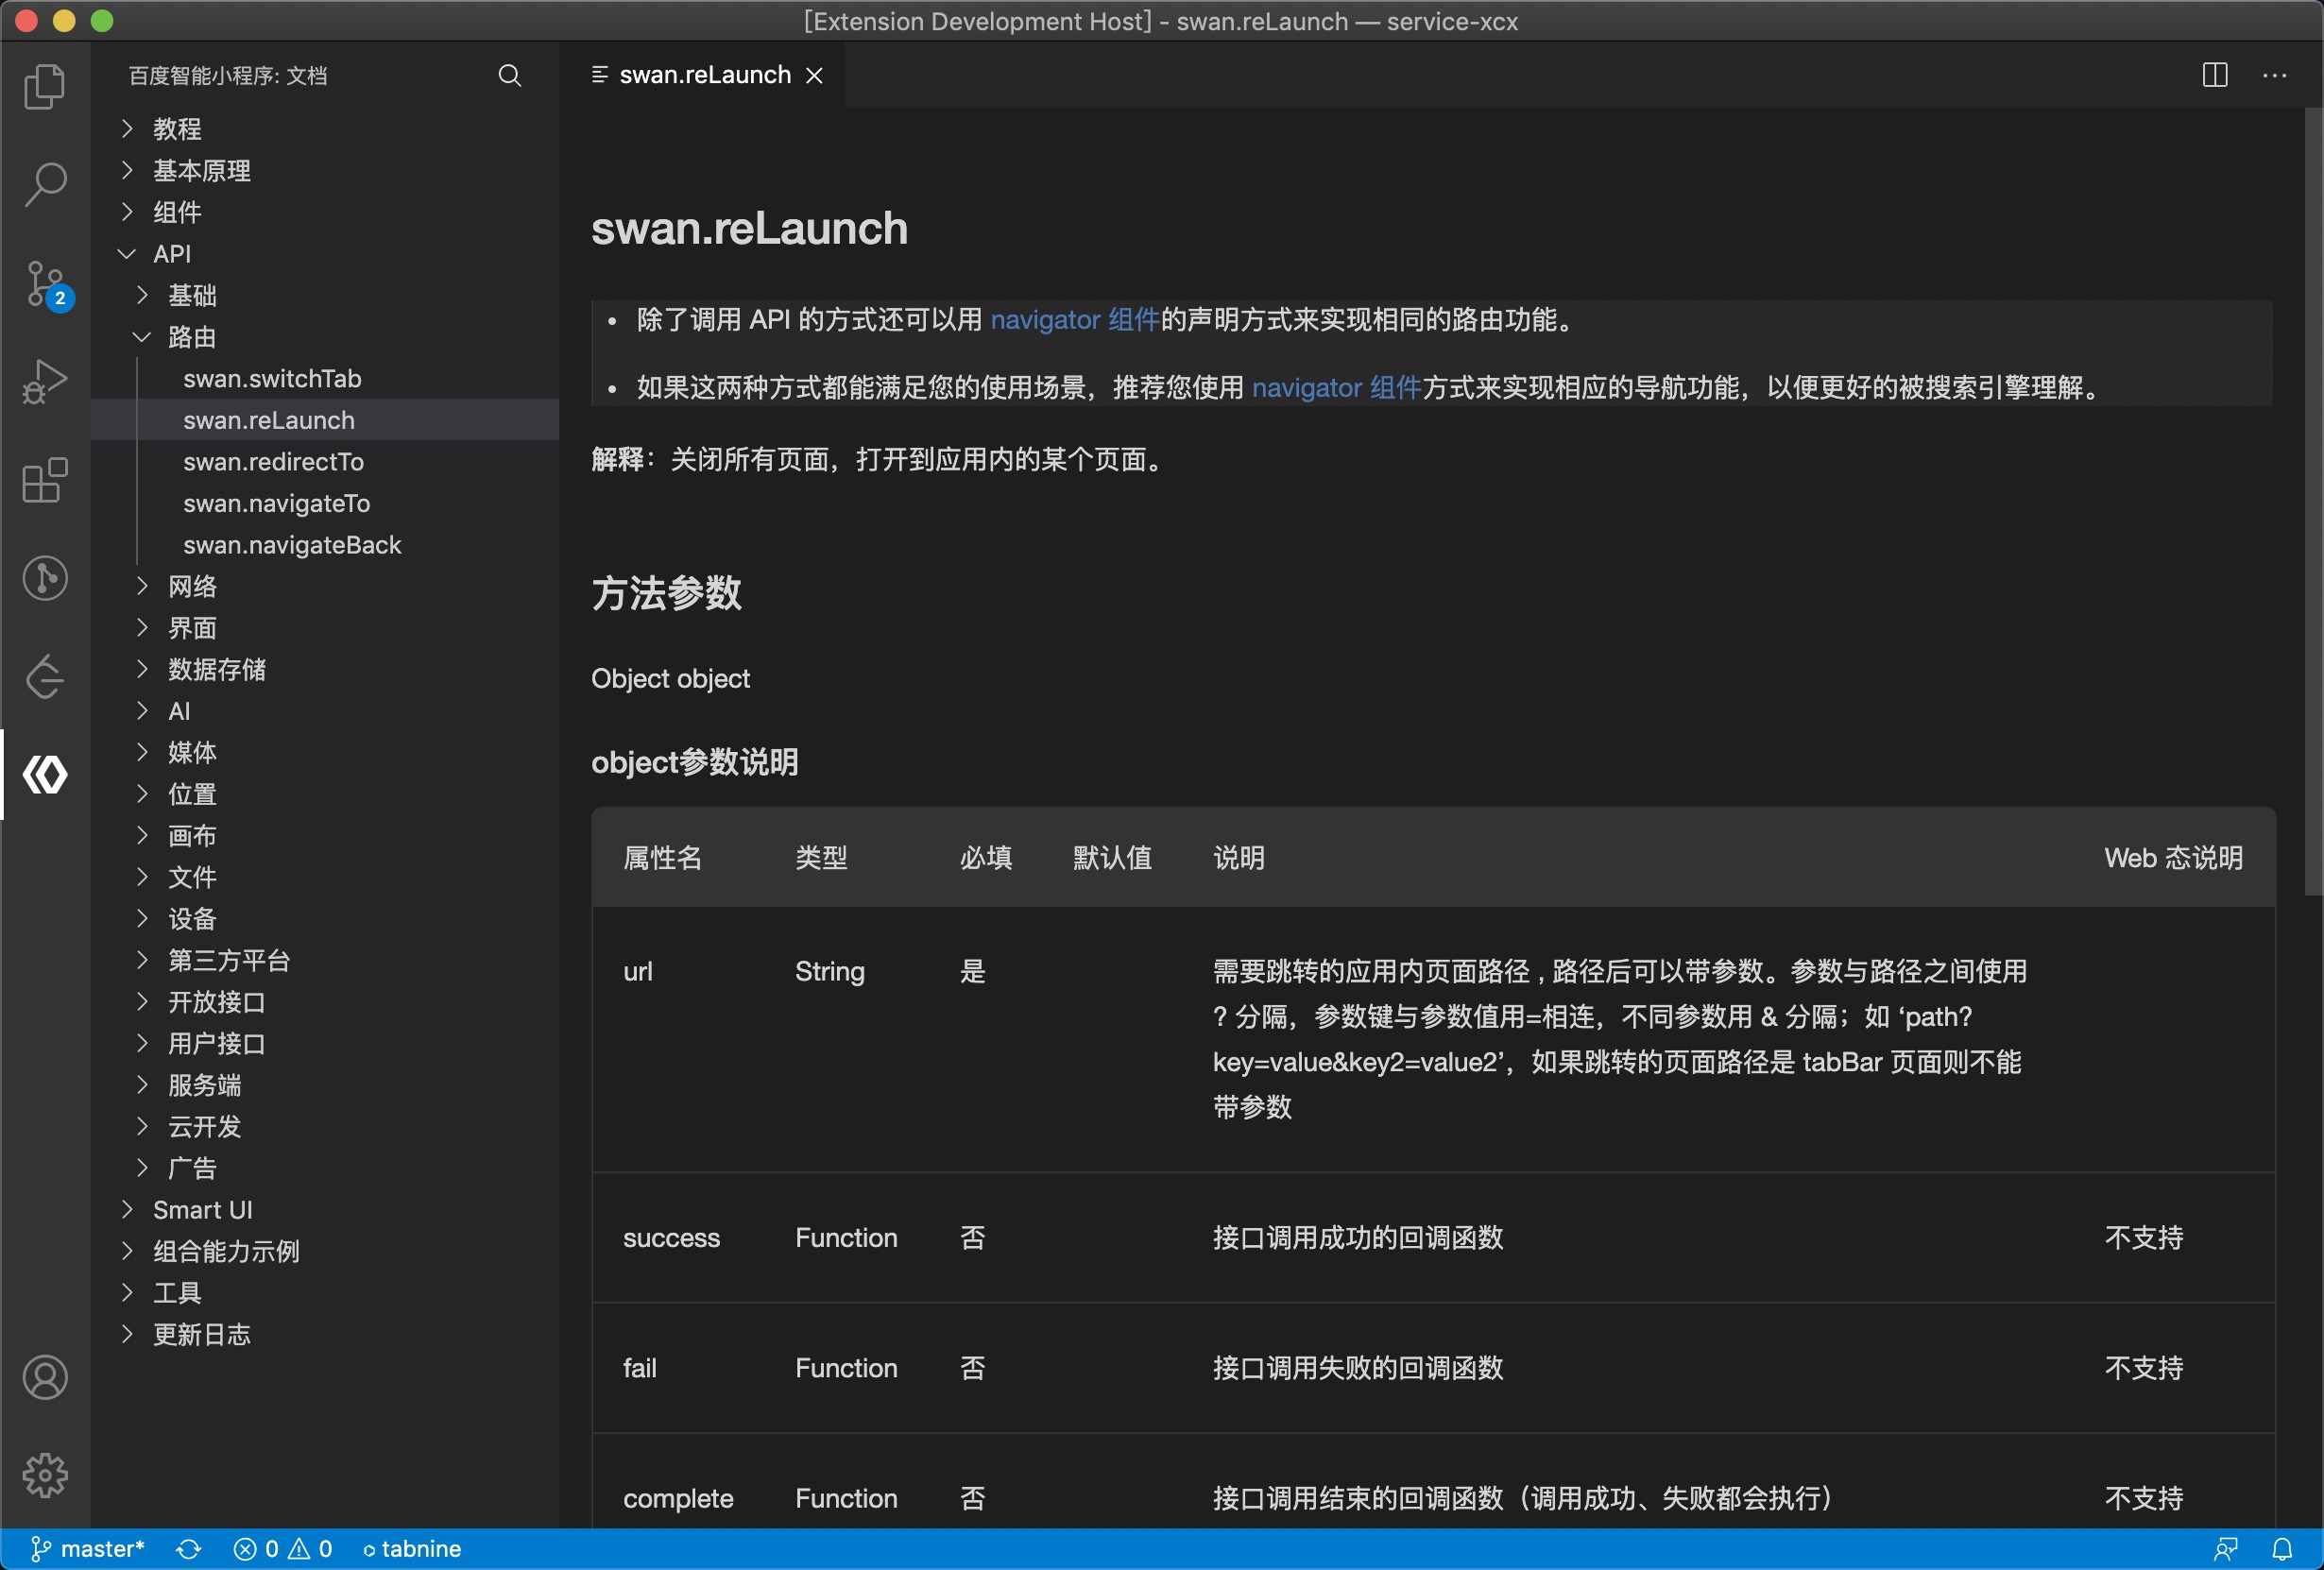
Task: Open Source Control view with badge 2
Action: (x=45, y=284)
